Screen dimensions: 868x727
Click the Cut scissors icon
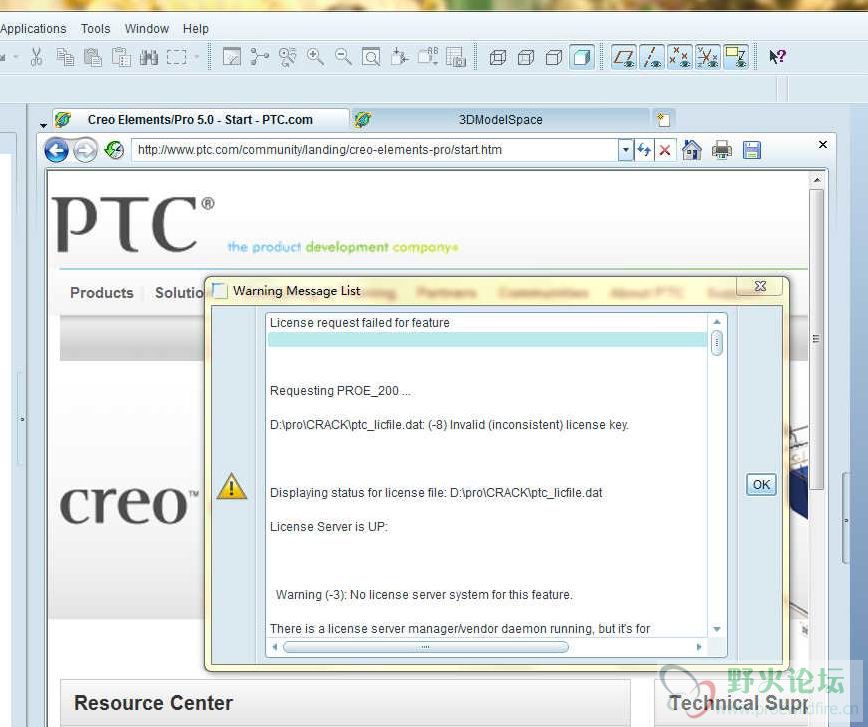[x=37, y=57]
